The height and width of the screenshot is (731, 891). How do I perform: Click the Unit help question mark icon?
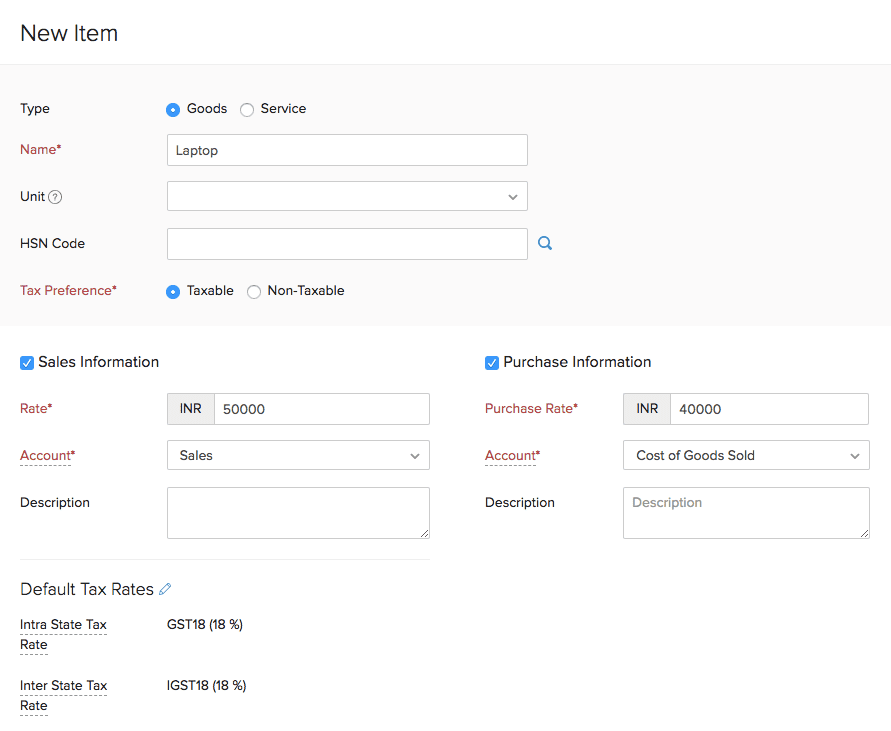click(55, 197)
